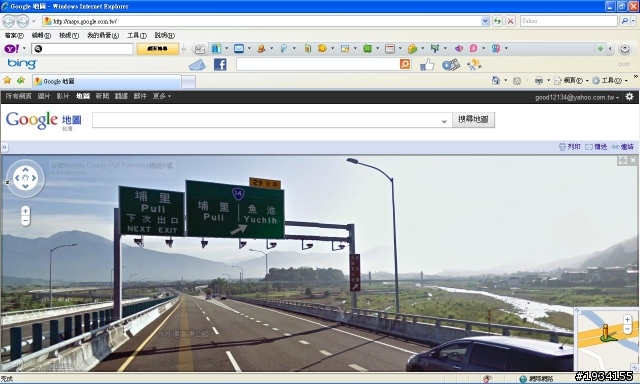The width and height of the screenshot is (640, 384).
Task: Click the yellow Favorites star icon
Action: [7, 80]
